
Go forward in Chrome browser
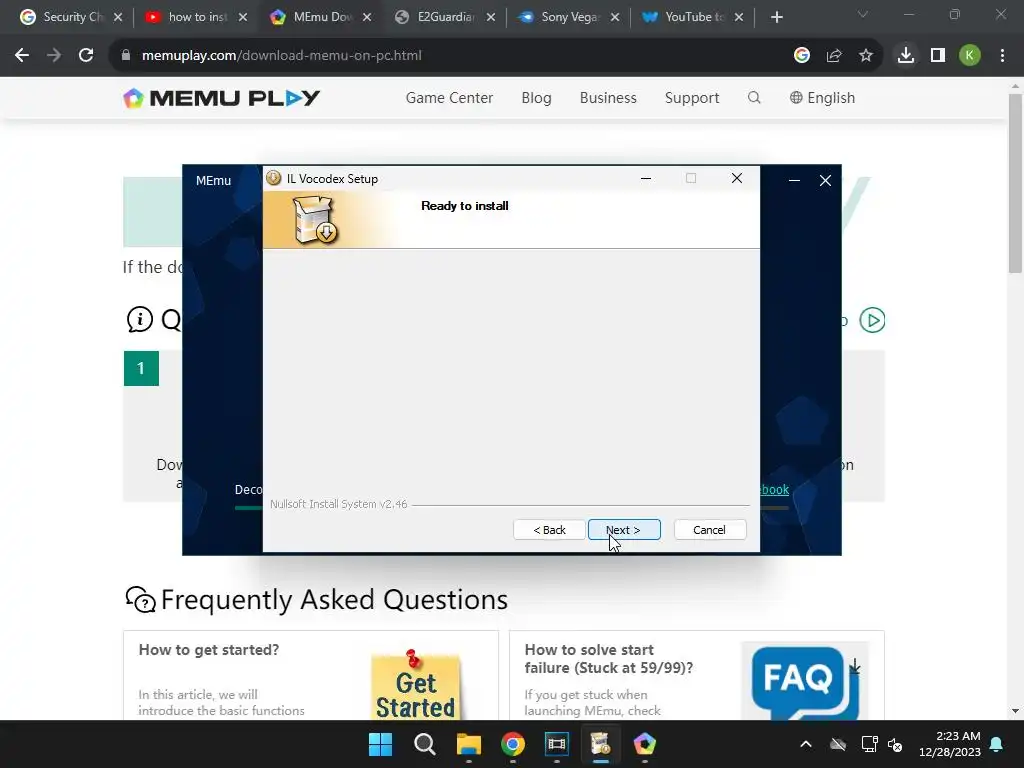(54, 56)
